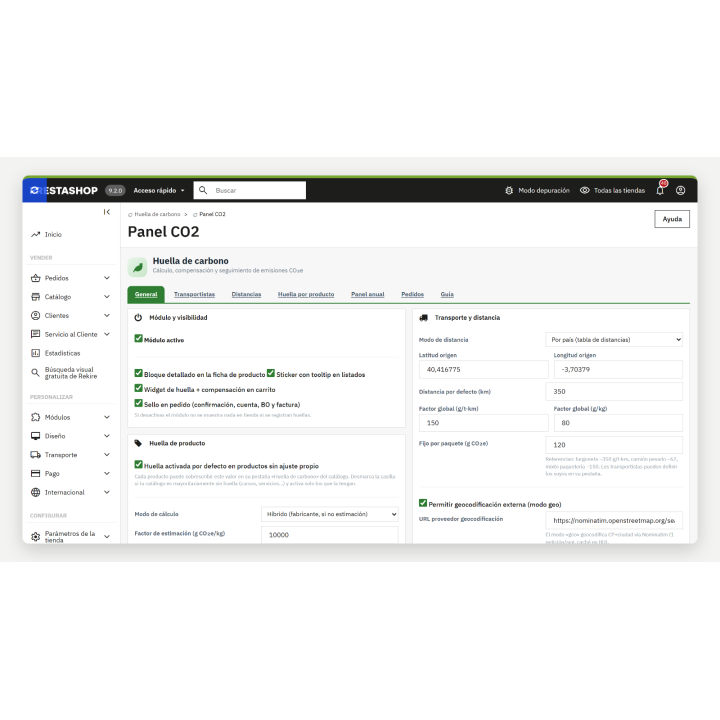The image size is (720, 720).
Task: Open the Guía tab
Action: tap(447, 294)
